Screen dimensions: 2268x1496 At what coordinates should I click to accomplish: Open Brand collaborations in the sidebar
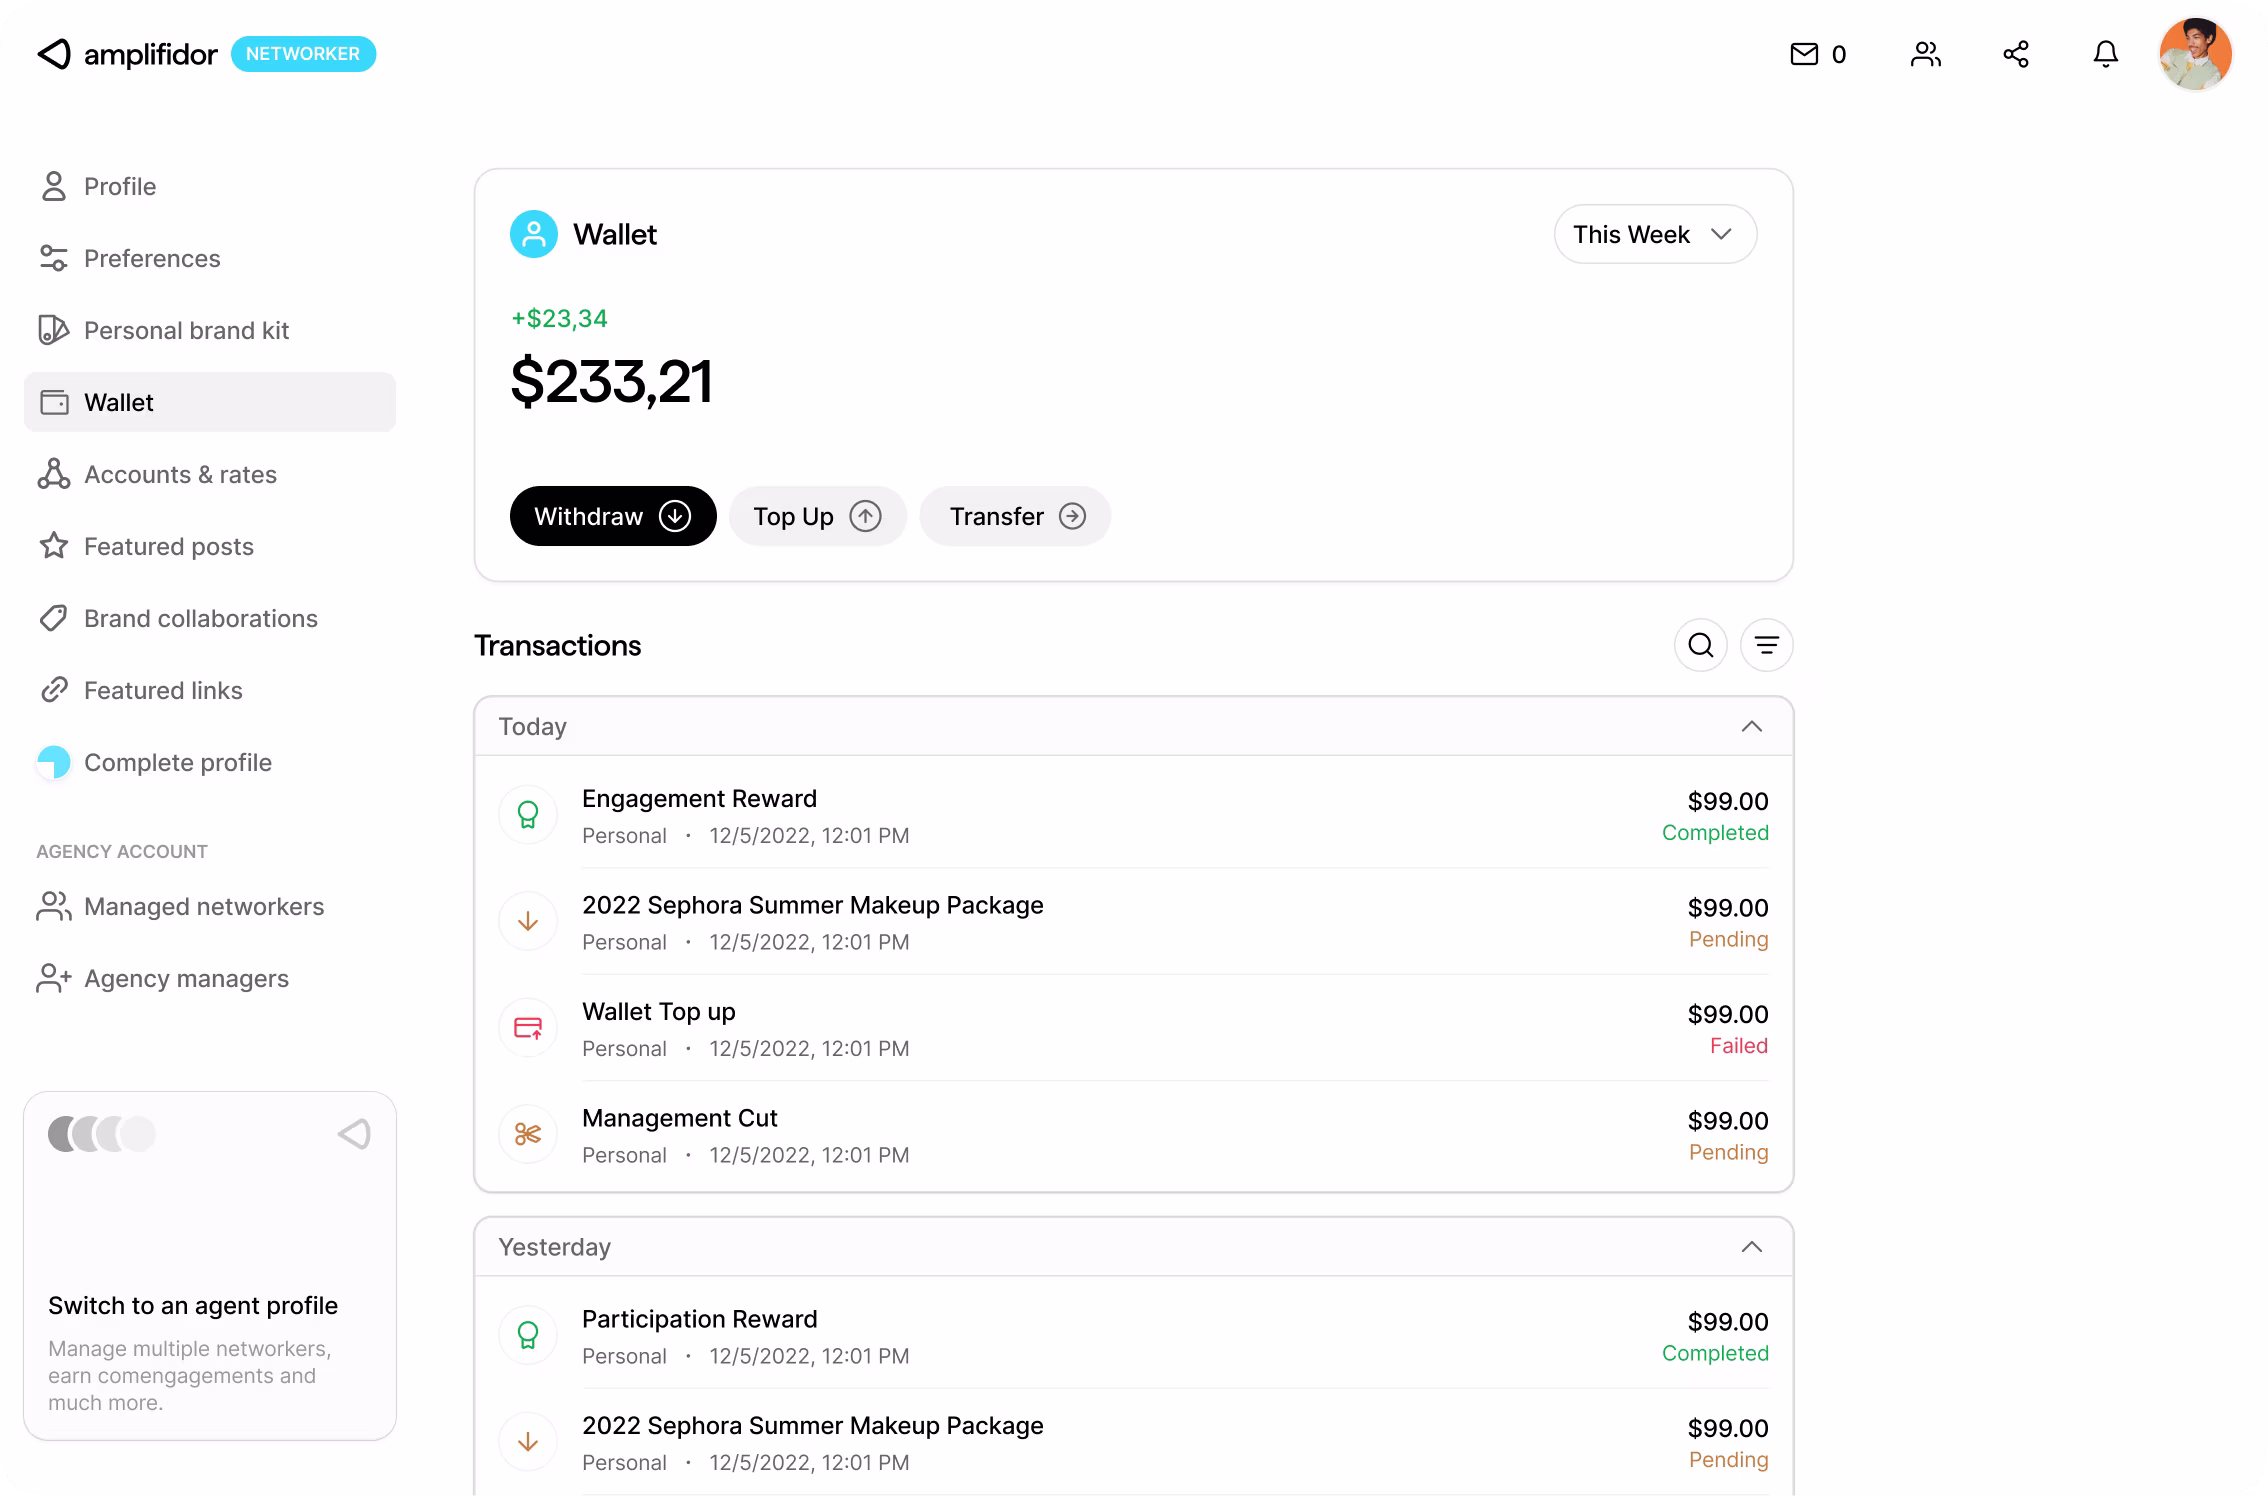click(200, 619)
